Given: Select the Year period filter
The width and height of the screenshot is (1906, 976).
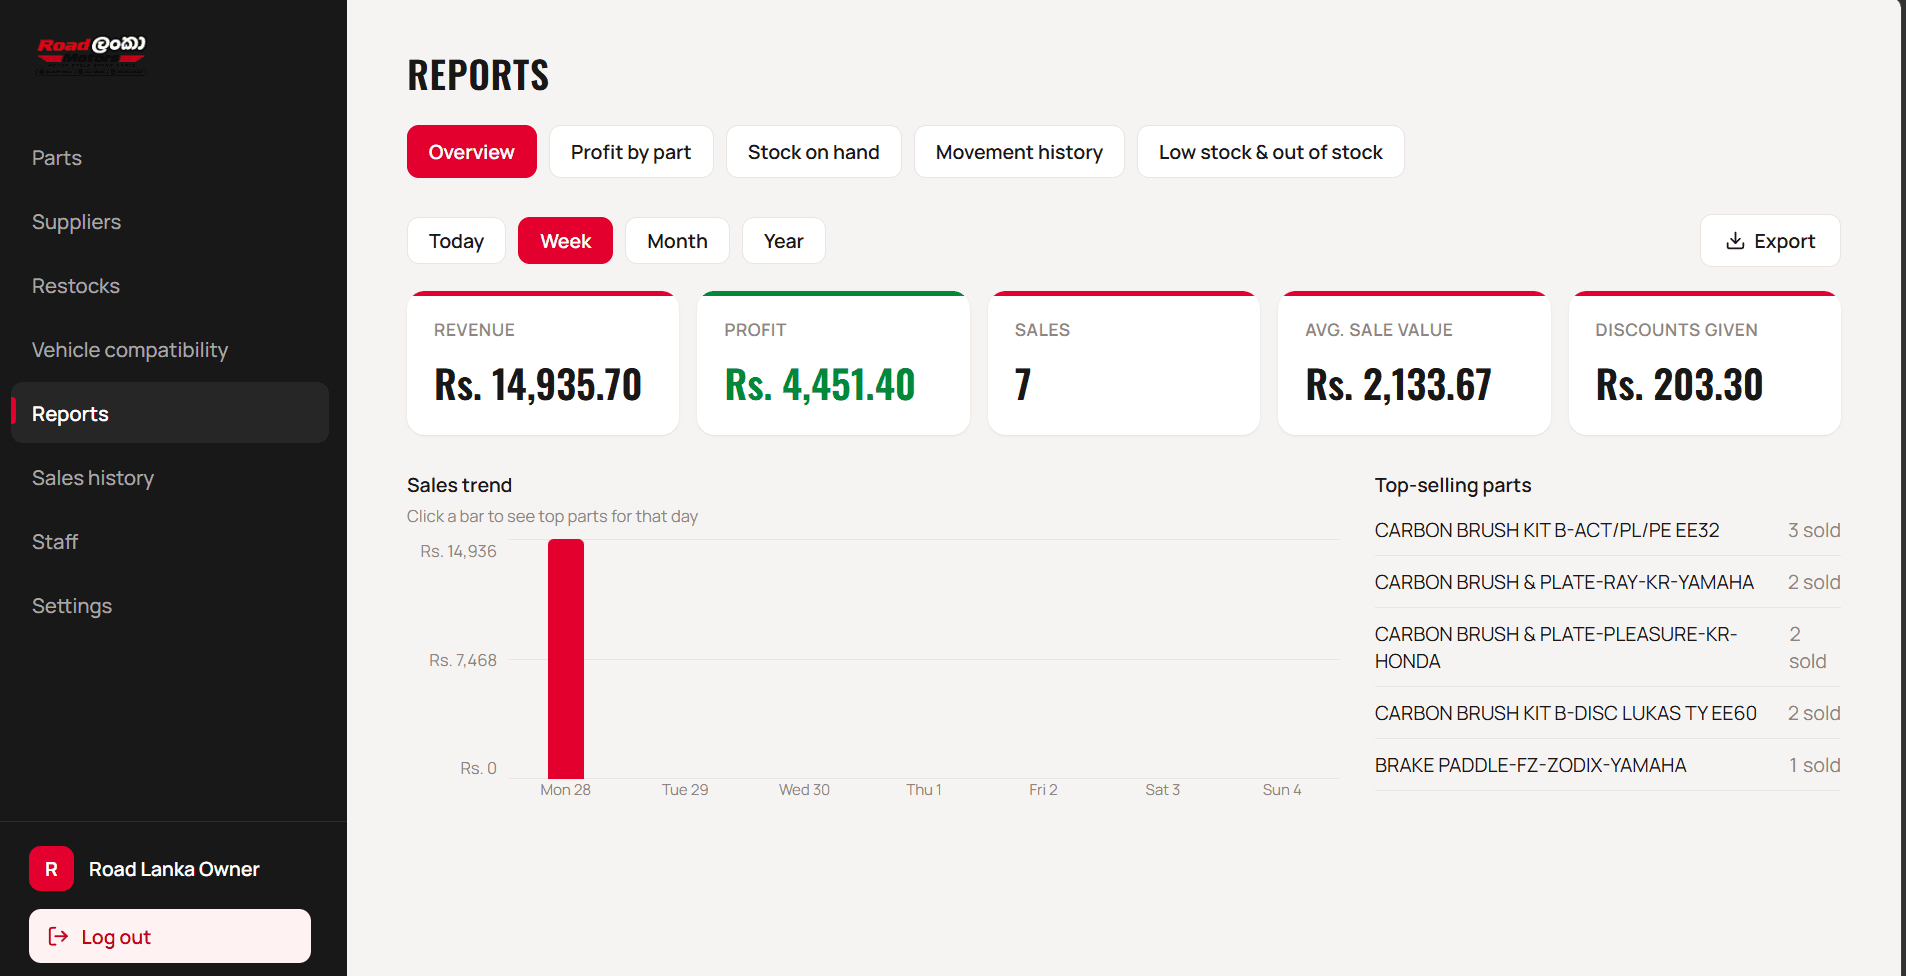Looking at the screenshot, I should [784, 241].
